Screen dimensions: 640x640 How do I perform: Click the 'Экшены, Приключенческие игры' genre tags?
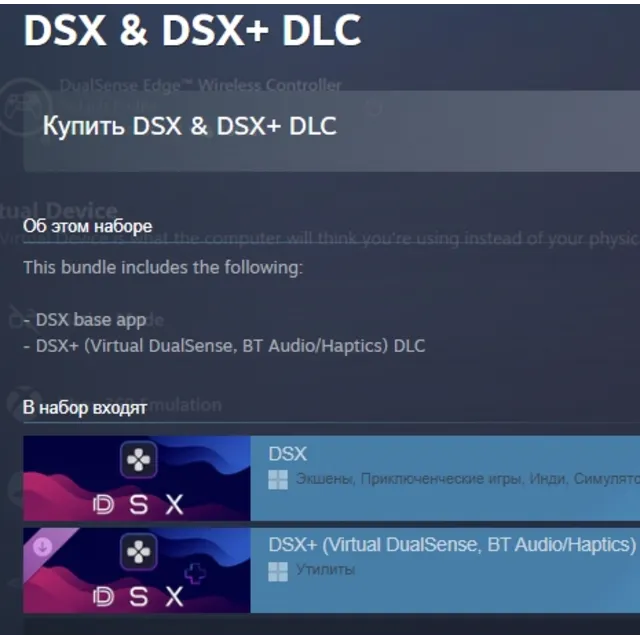(x=410, y=478)
